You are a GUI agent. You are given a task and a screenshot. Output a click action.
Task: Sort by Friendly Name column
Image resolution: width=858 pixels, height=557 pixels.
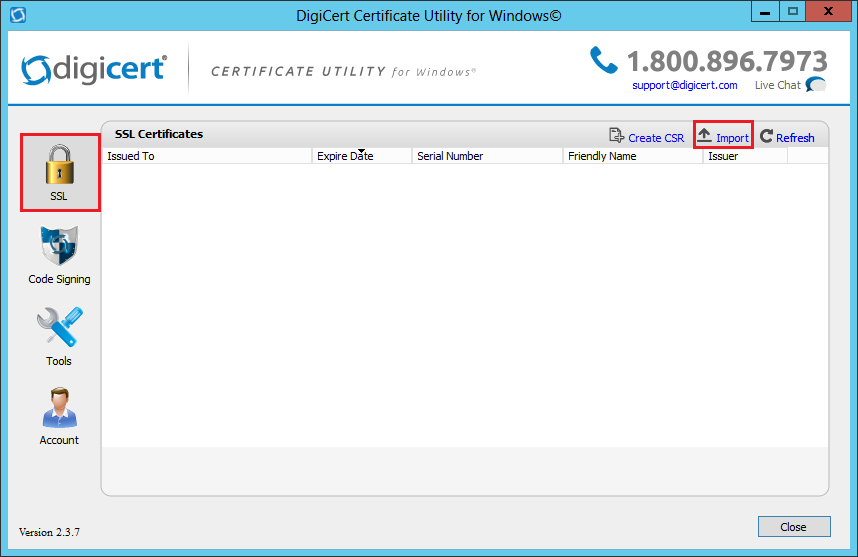(x=632, y=156)
